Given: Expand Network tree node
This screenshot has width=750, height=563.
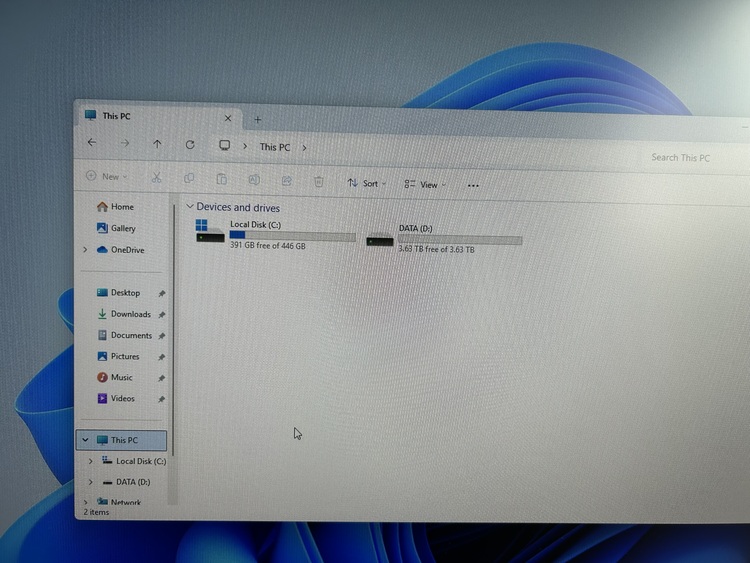Looking at the screenshot, I should click(86, 502).
